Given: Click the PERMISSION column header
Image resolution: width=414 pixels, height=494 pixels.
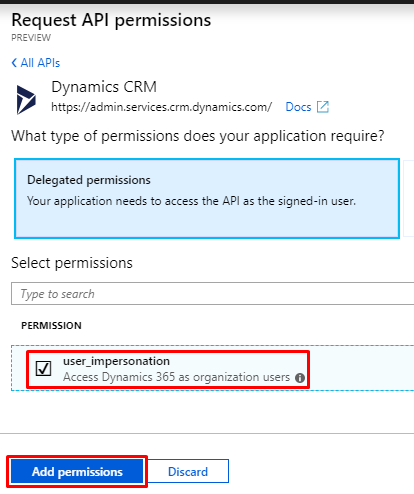Looking at the screenshot, I should (51, 325).
